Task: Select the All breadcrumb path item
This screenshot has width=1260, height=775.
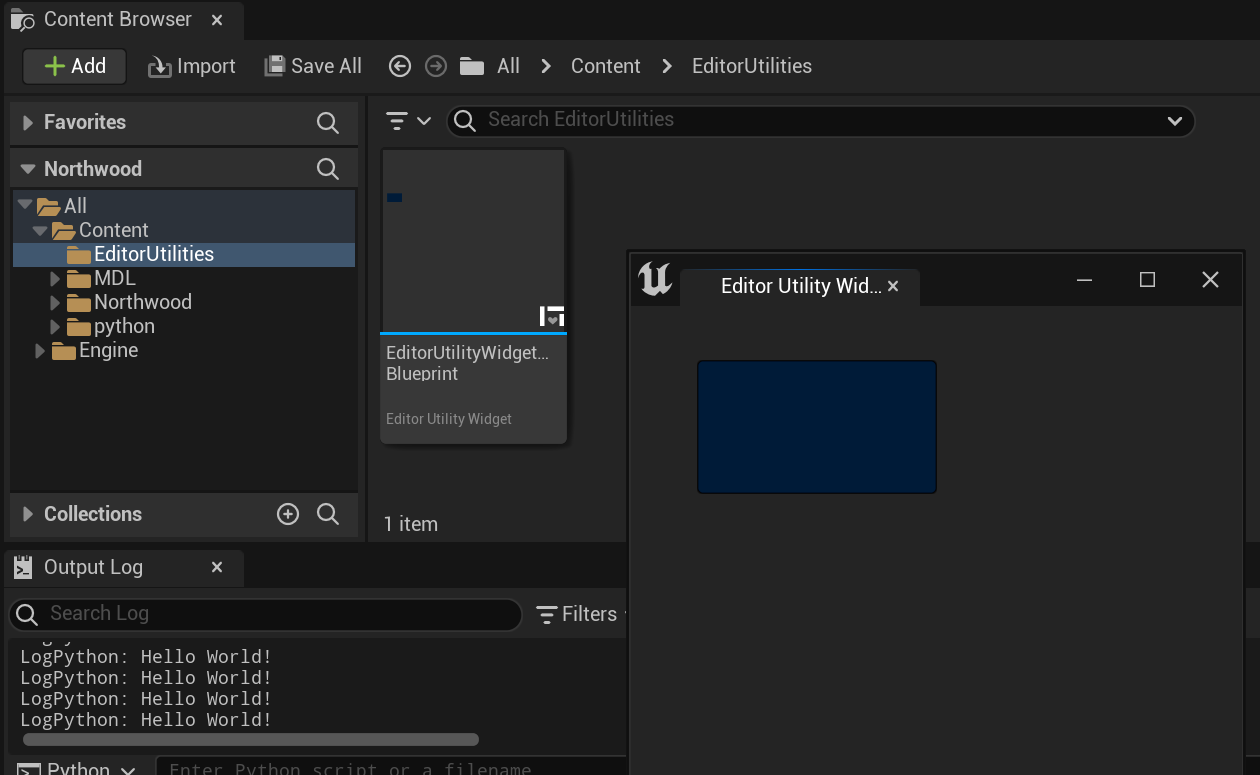Action: [x=509, y=66]
